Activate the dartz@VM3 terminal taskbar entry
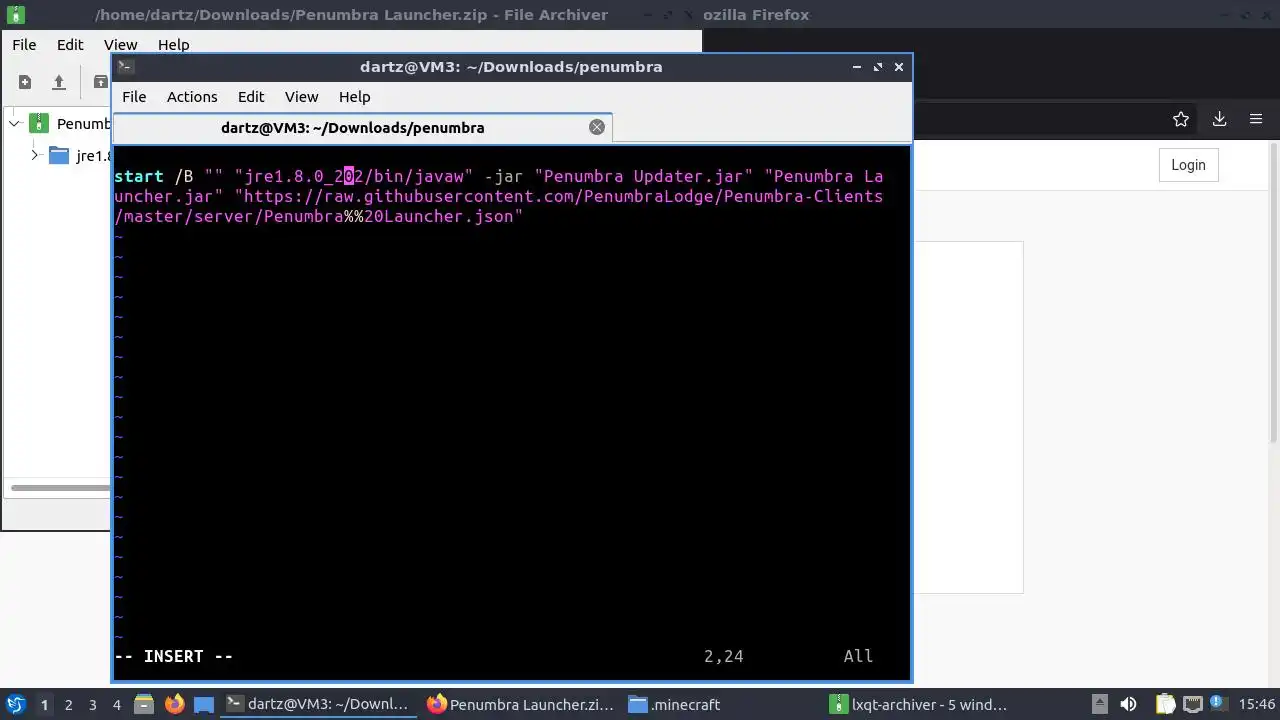 tap(320, 705)
